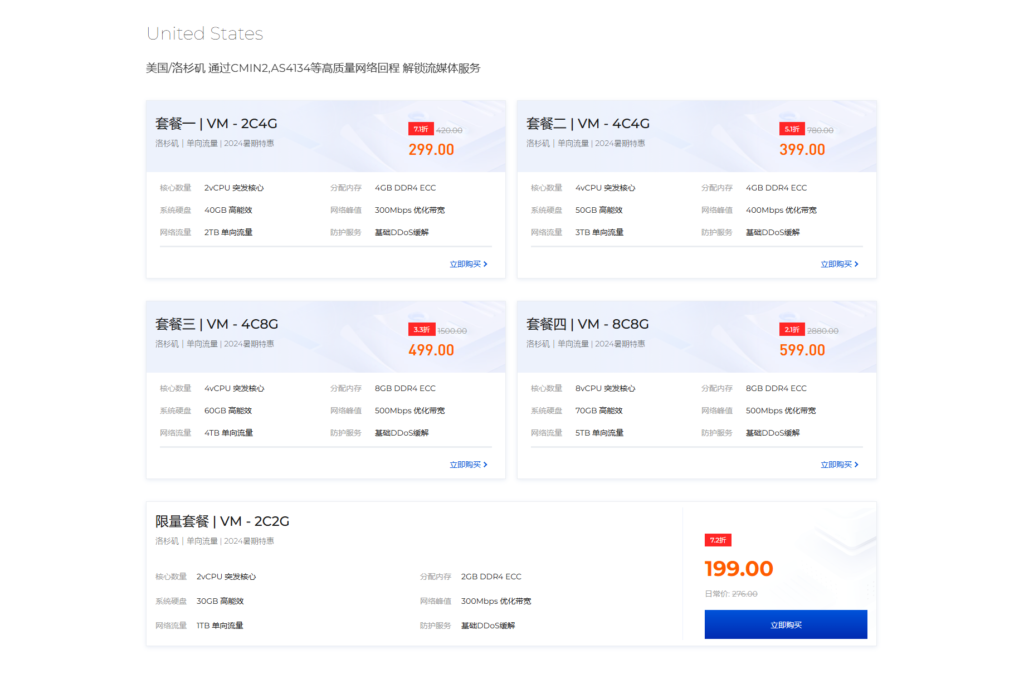Click the blue 立即购买 button for 限量套餐
This screenshot has width=1024, height=674.
tap(786, 625)
